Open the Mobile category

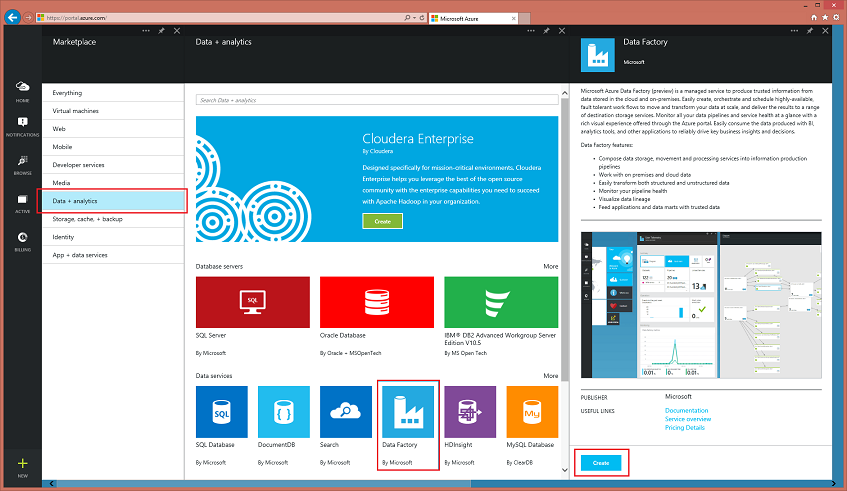[113, 147]
